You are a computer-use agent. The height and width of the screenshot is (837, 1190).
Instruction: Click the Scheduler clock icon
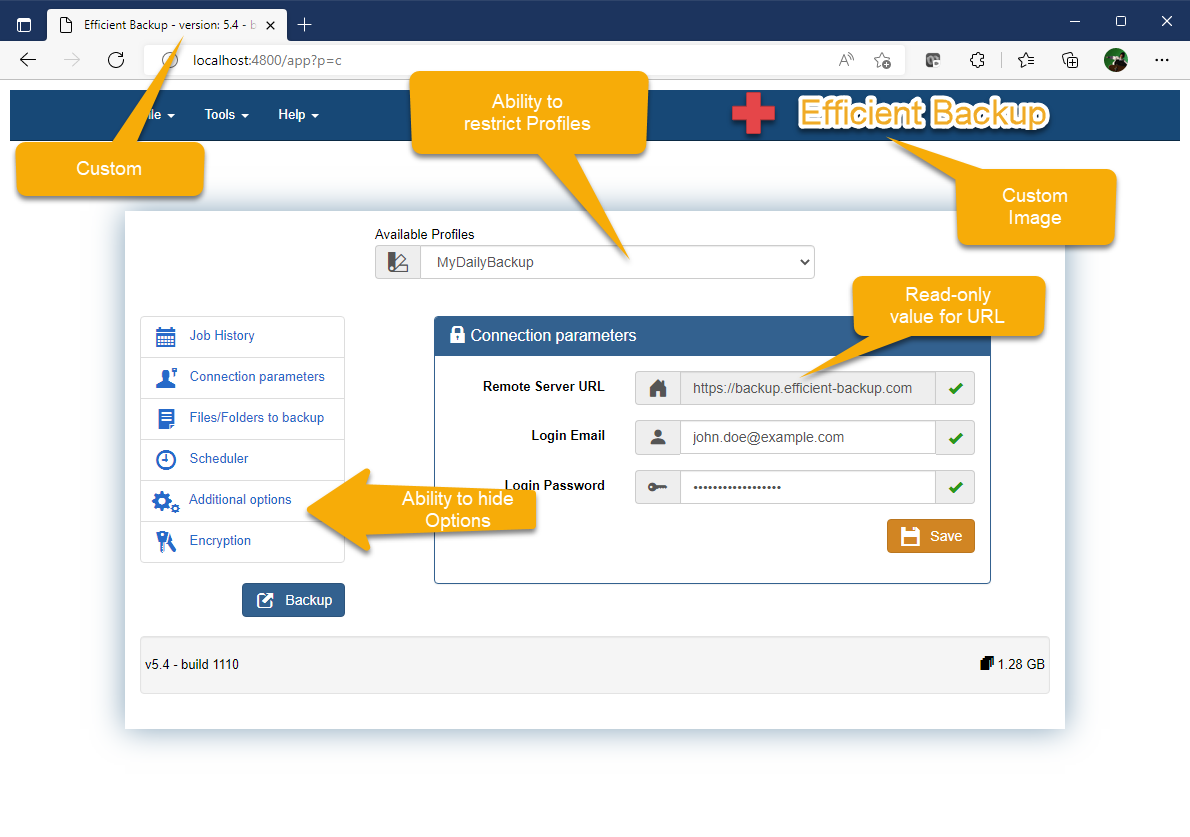coord(165,459)
